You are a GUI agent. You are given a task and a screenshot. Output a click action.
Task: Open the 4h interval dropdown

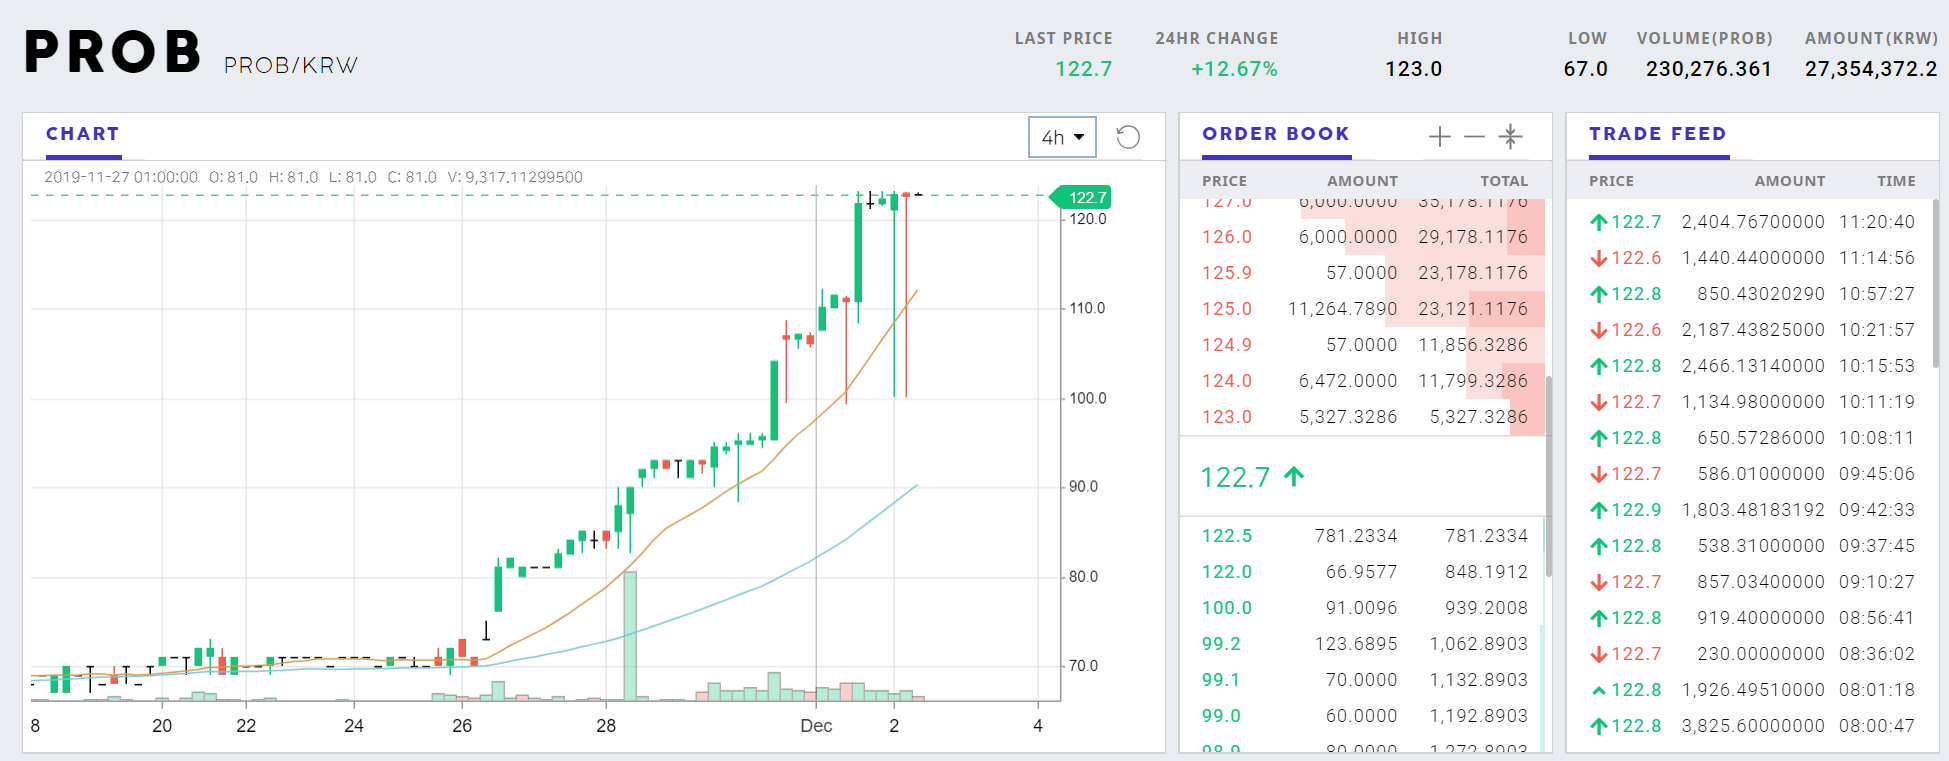coord(1062,137)
